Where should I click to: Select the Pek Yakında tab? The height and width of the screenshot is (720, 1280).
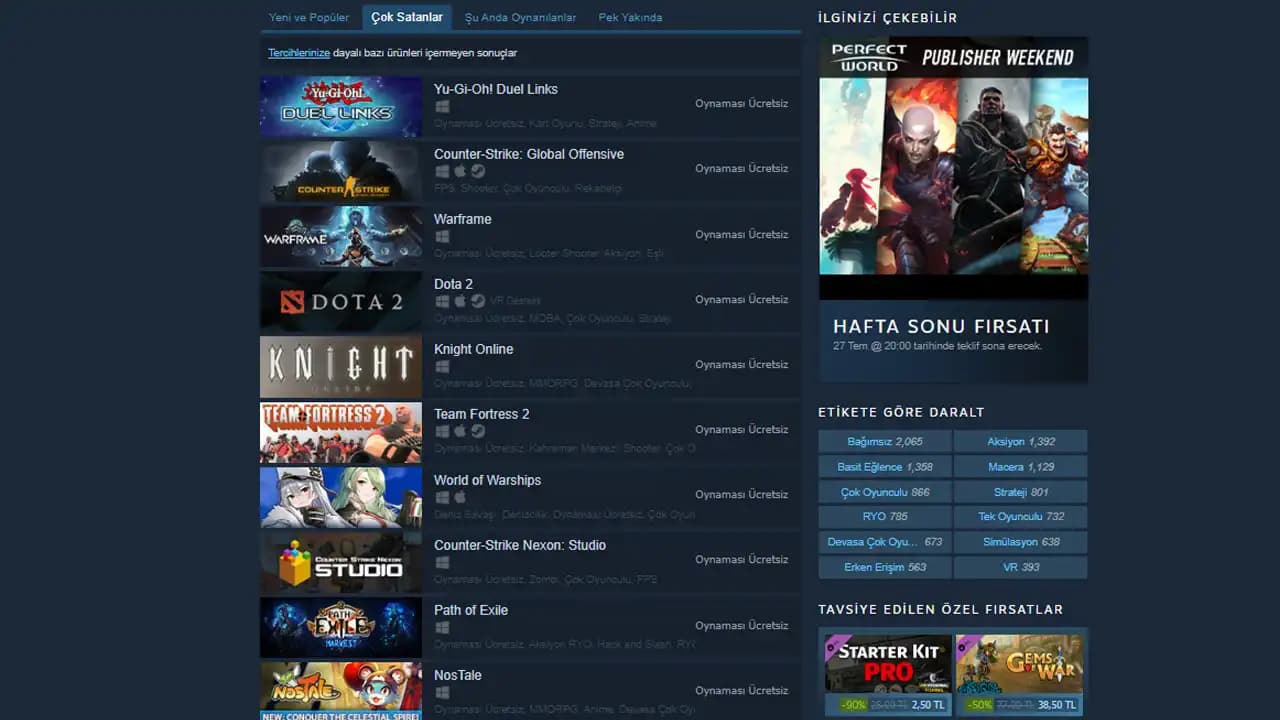[630, 17]
